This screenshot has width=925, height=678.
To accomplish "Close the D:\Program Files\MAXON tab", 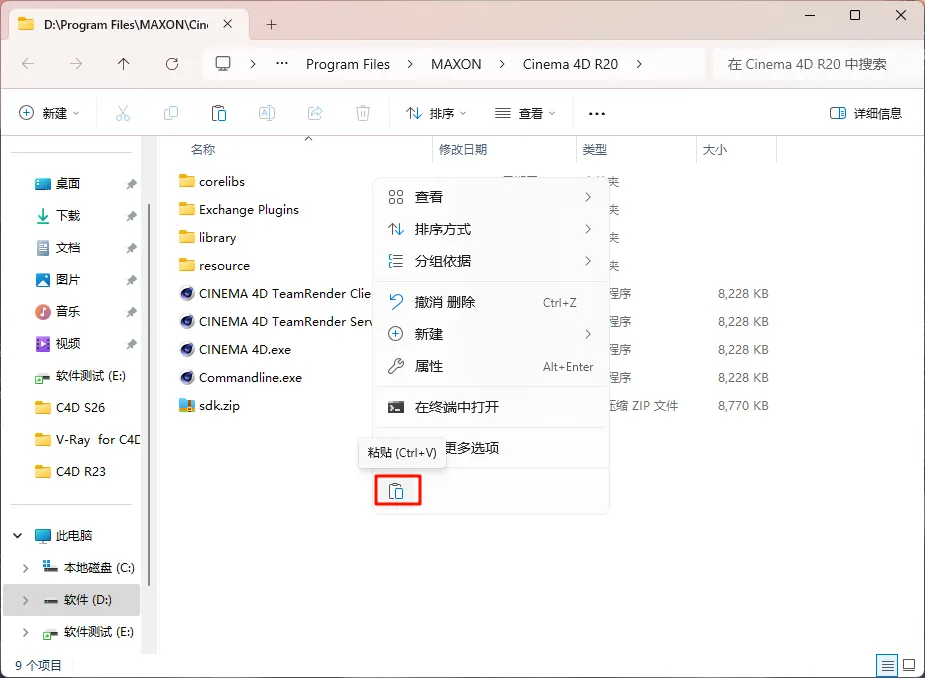I will [228, 24].
